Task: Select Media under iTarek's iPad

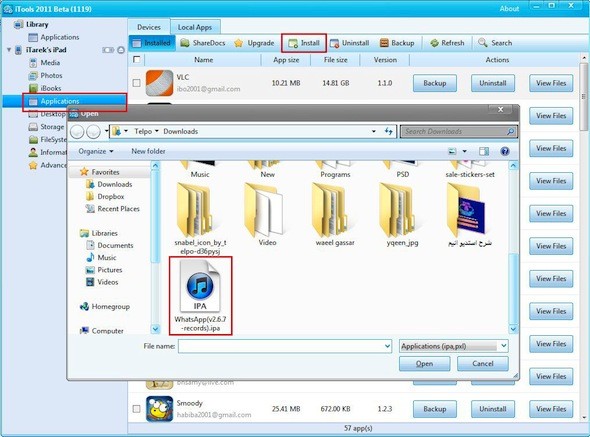Action: (x=44, y=63)
